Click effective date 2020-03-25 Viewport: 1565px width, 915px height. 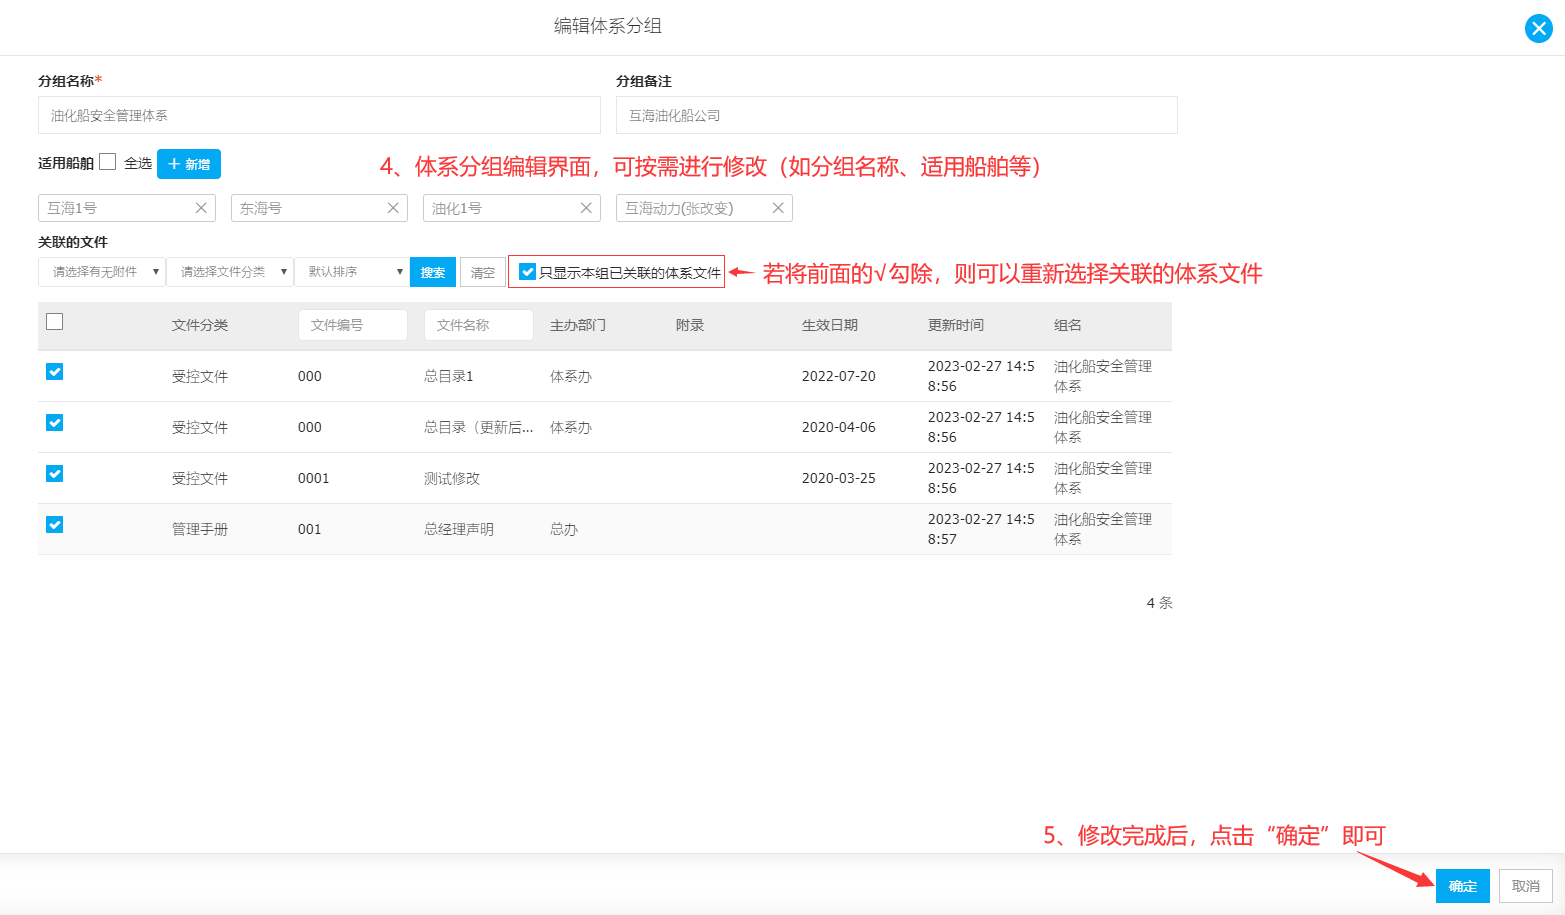pos(839,478)
